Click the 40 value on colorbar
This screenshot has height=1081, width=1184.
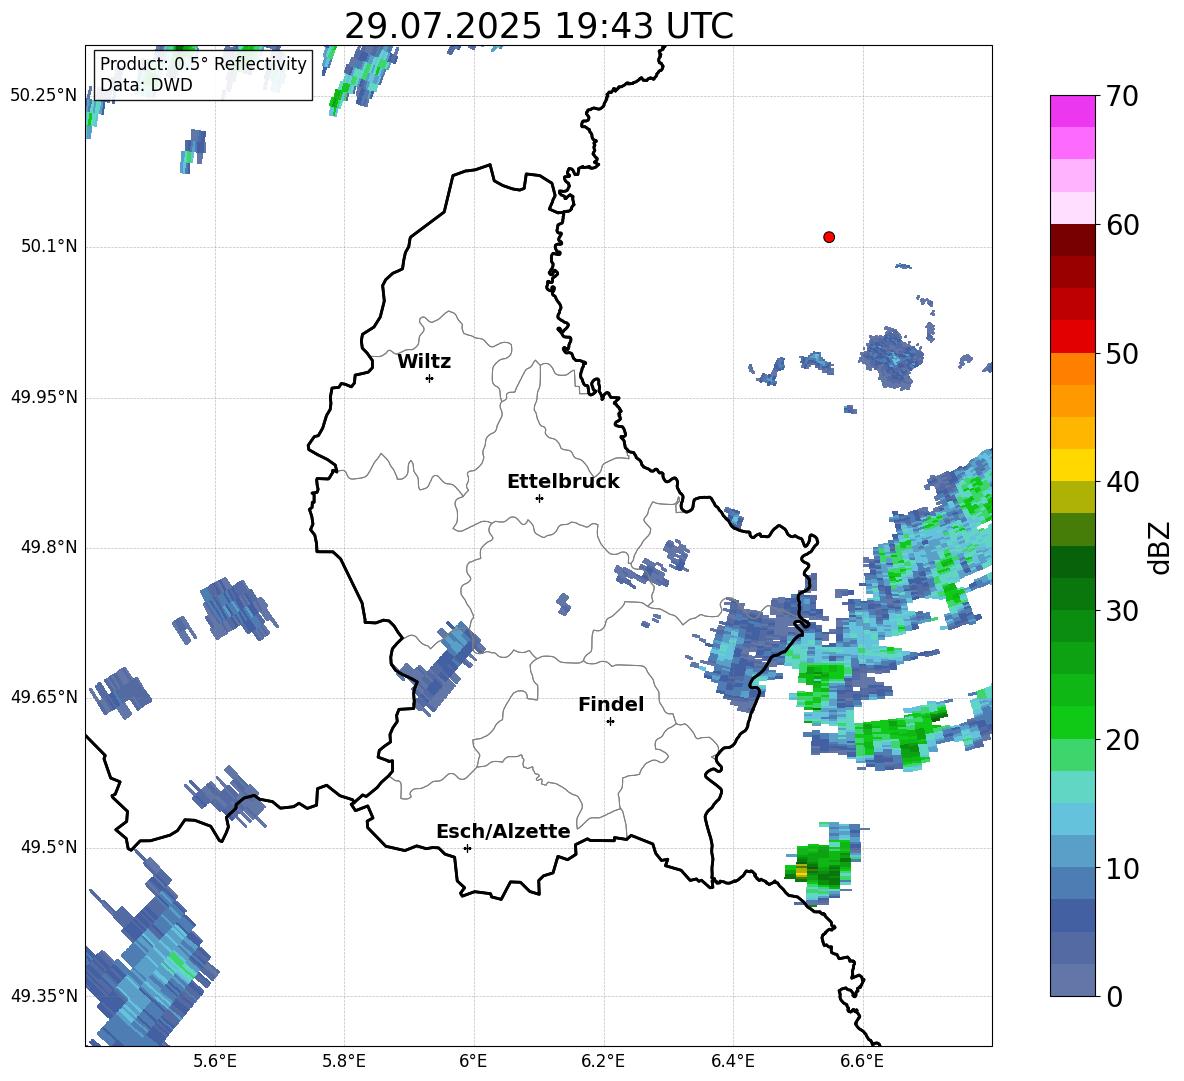[1122, 482]
